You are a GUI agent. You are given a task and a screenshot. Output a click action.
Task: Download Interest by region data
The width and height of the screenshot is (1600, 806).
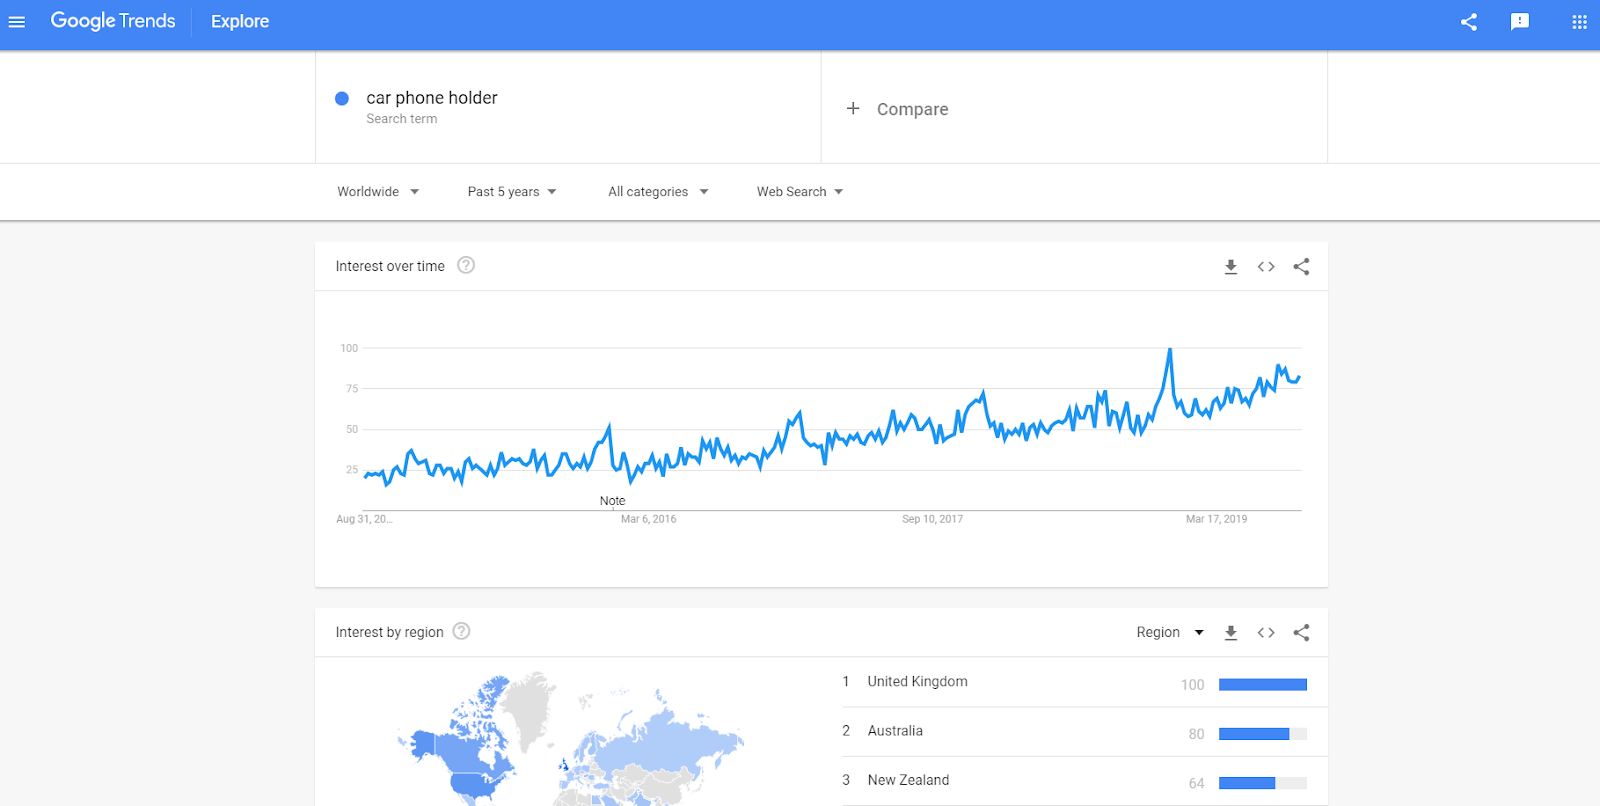(x=1231, y=633)
